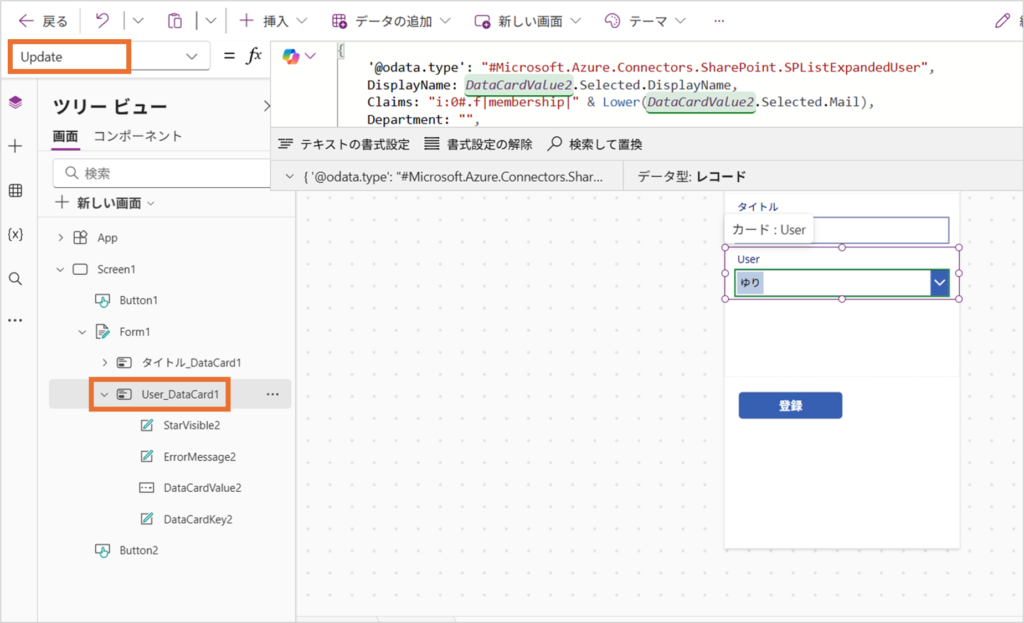Collapse the Form1 tree node
Screen dimensions: 1024x623
coord(82,332)
